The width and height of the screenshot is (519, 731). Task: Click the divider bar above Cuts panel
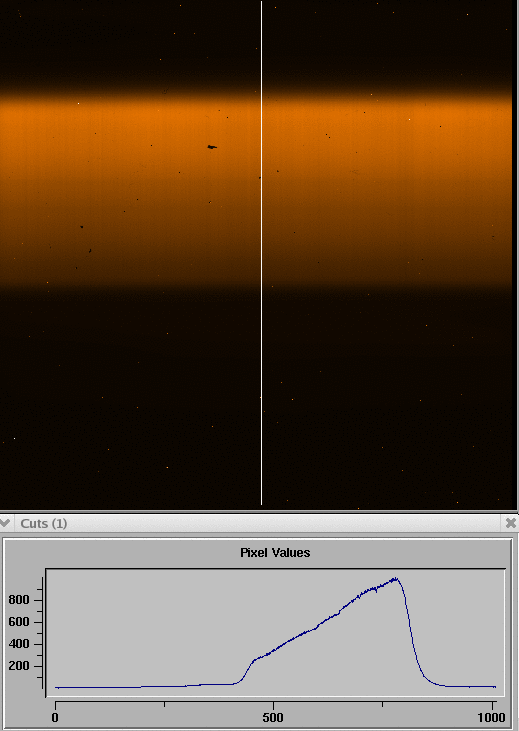pyautogui.click(x=259, y=512)
